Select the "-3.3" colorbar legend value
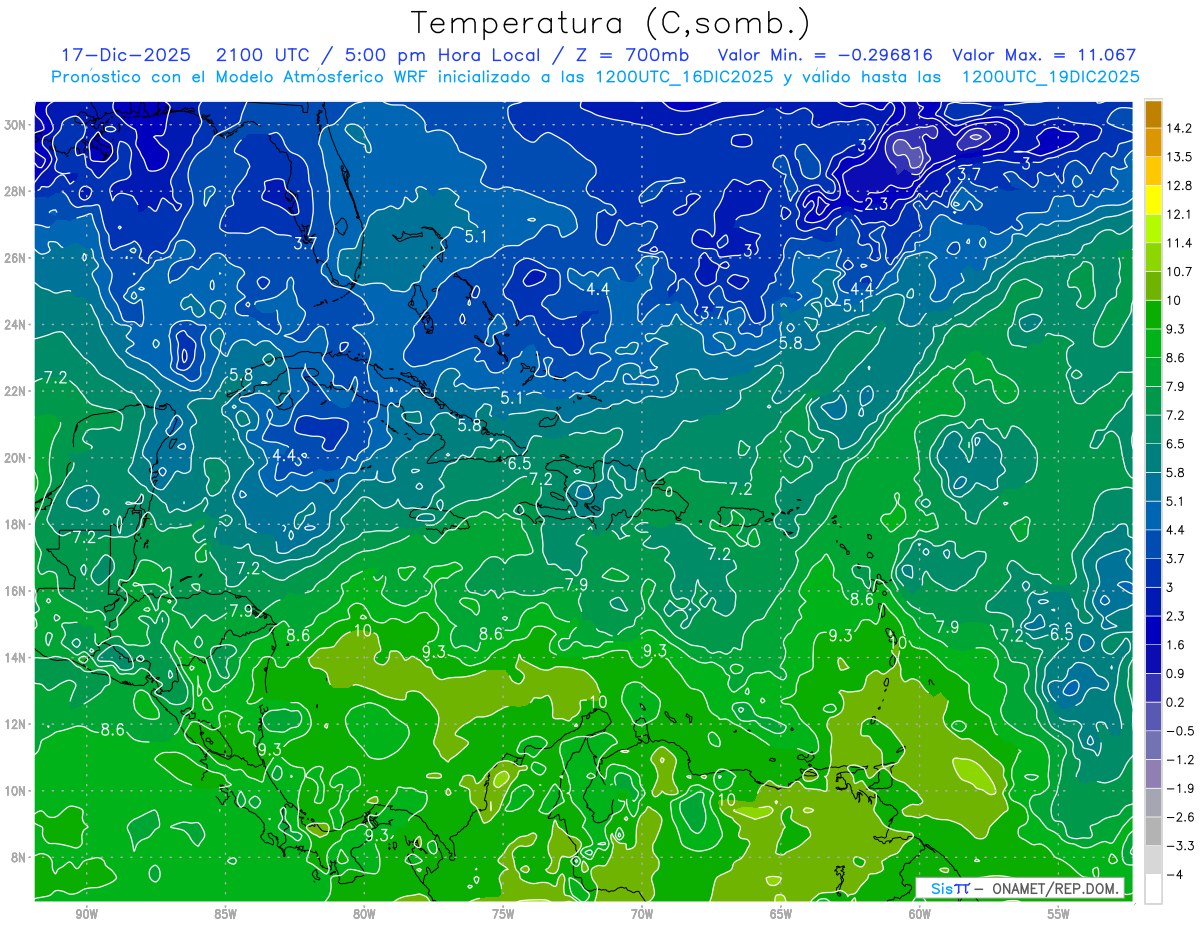This screenshot has width=1200, height=927. 1180,846
